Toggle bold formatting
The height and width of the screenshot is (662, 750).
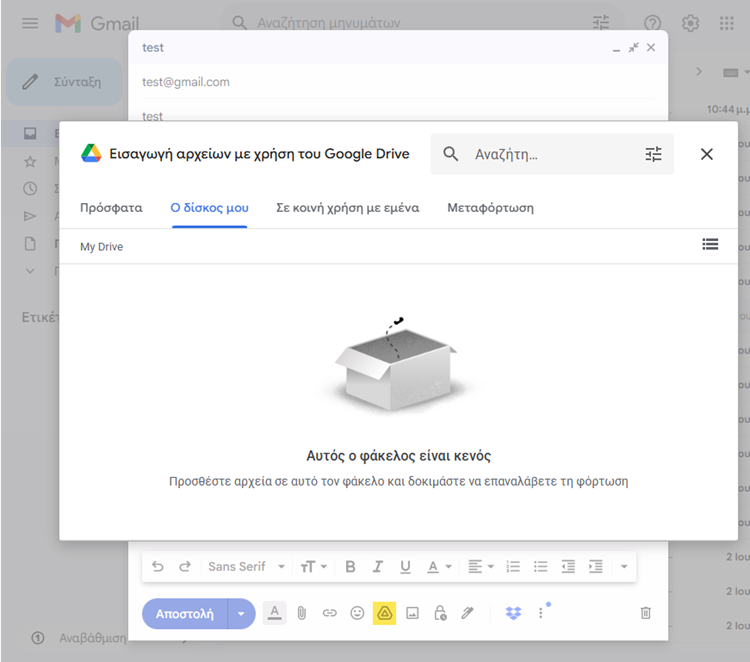tap(350, 567)
